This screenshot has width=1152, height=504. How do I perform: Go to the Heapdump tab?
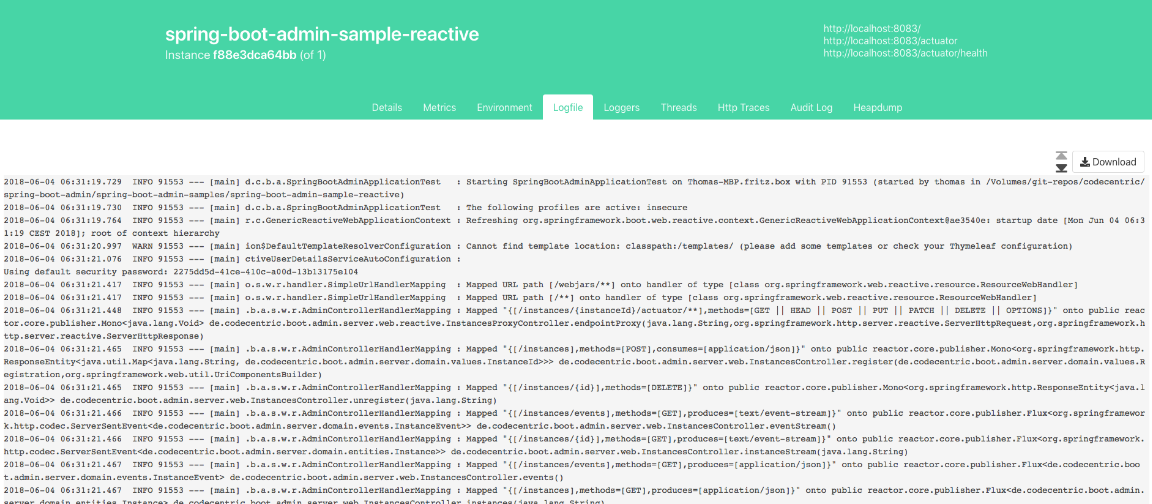(x=877, y=107)
